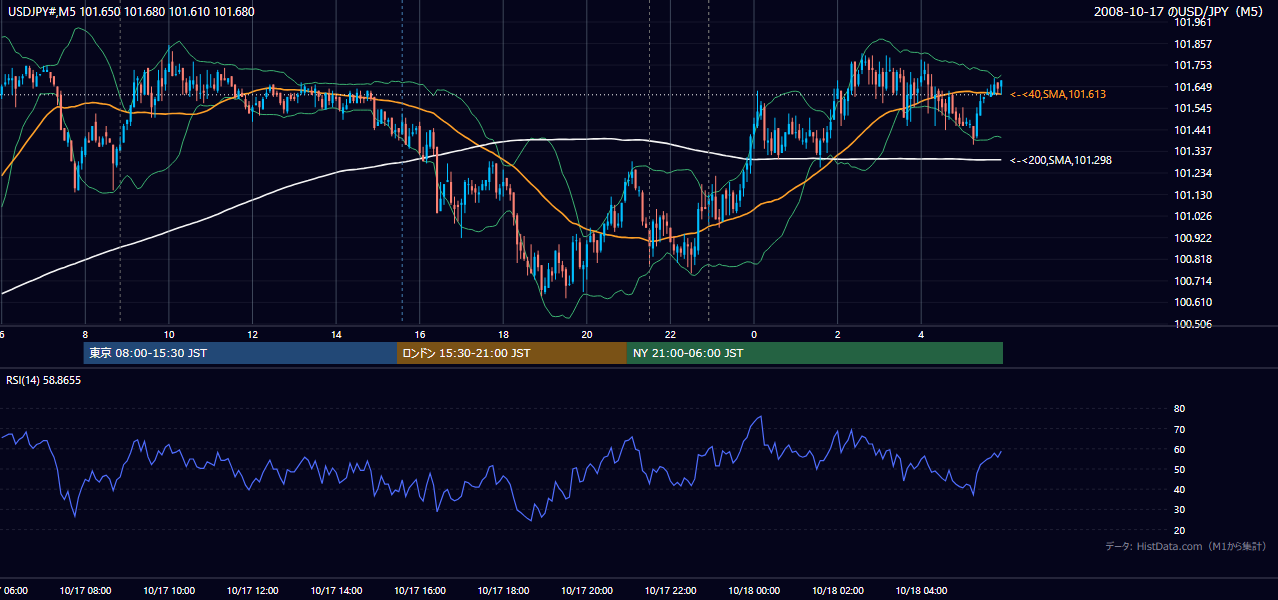Click RSI scale value 80
This screenshot has width=1278, height=600.
tap(1179, 409)
